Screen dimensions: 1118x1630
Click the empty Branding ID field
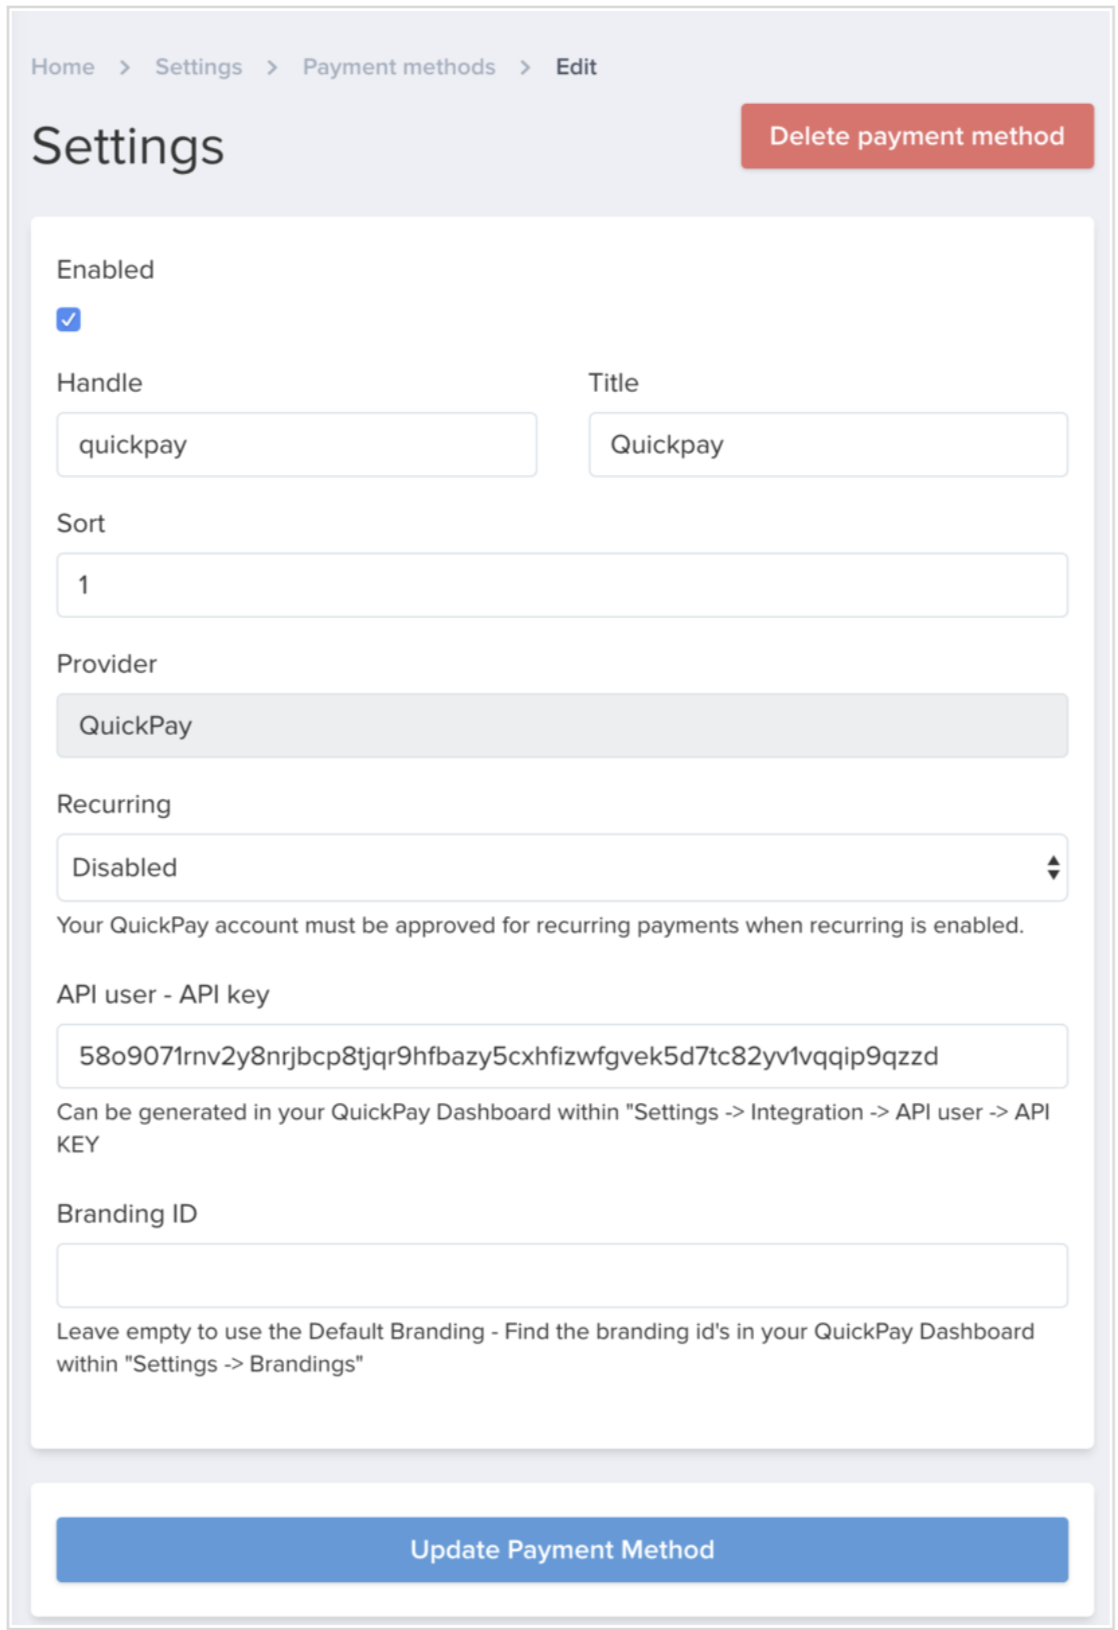(x=562, y=1275)
